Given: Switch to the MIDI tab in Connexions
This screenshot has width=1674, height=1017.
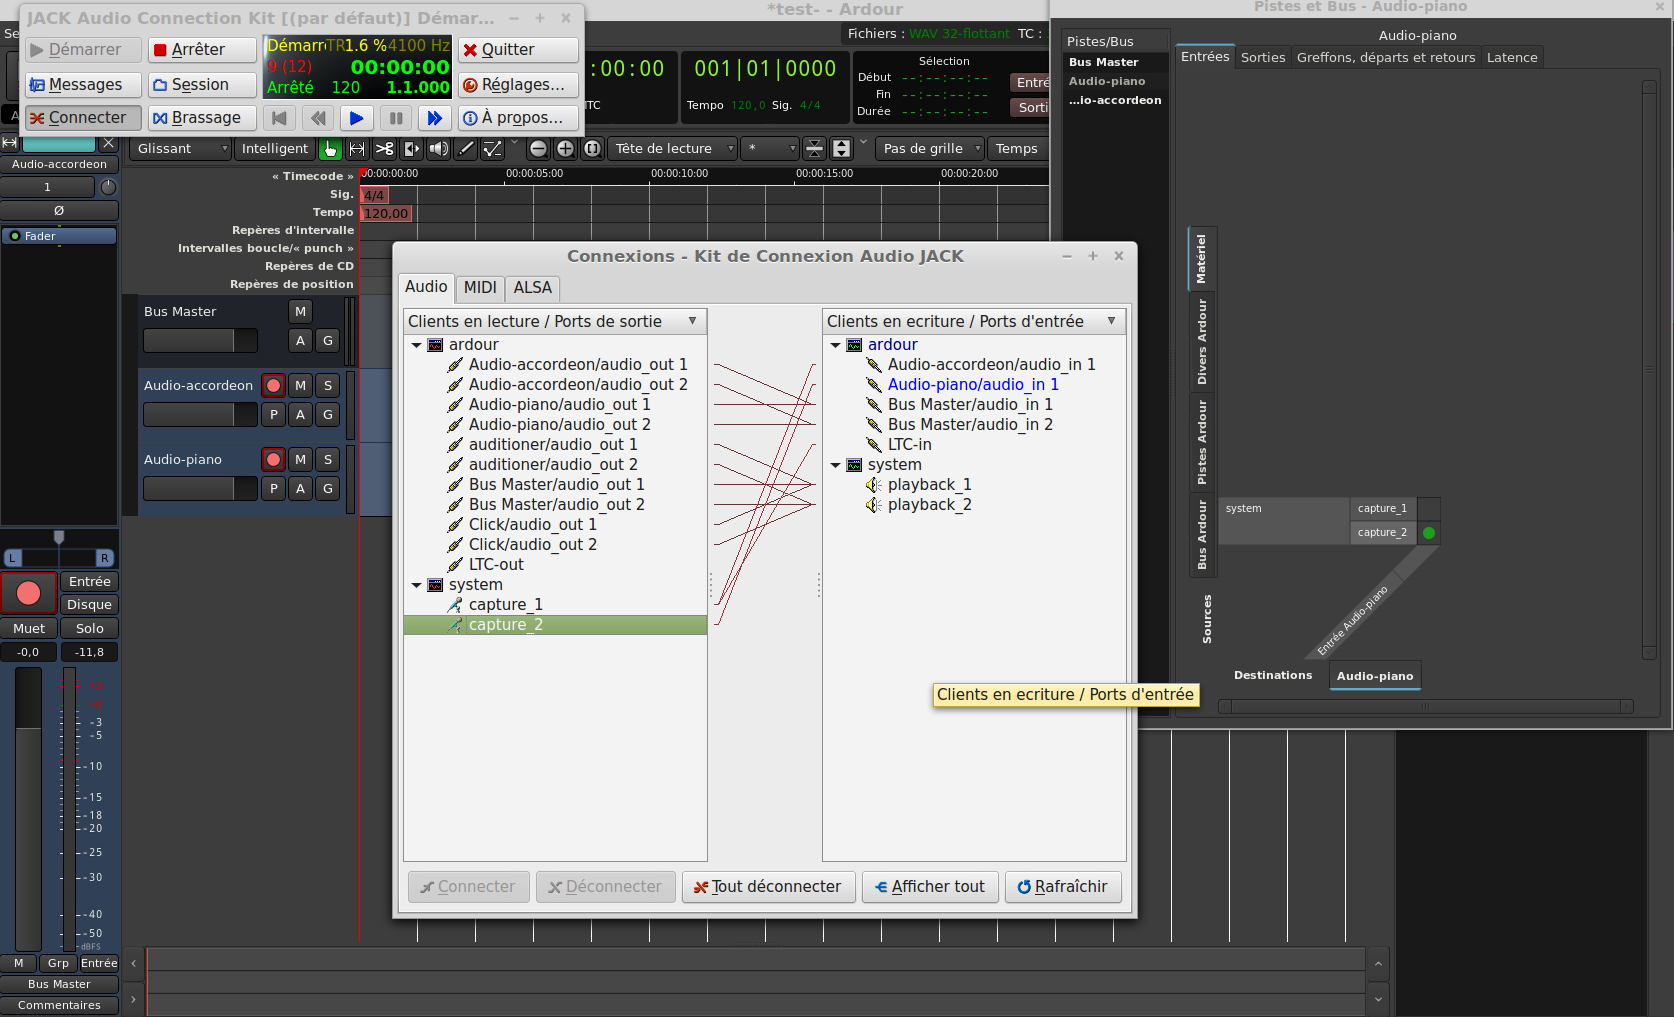Looking at the screenshot, I should coord(480,288).
